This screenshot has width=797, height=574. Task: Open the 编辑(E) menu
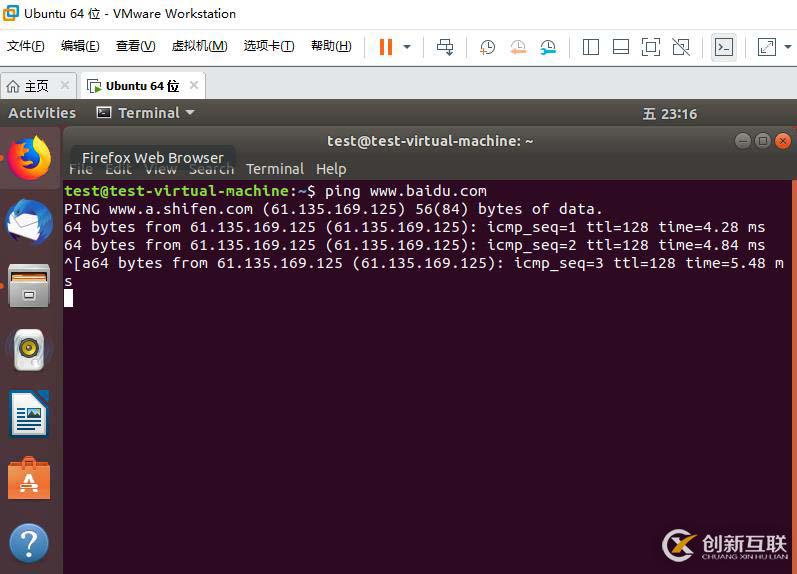pos(80,46)
